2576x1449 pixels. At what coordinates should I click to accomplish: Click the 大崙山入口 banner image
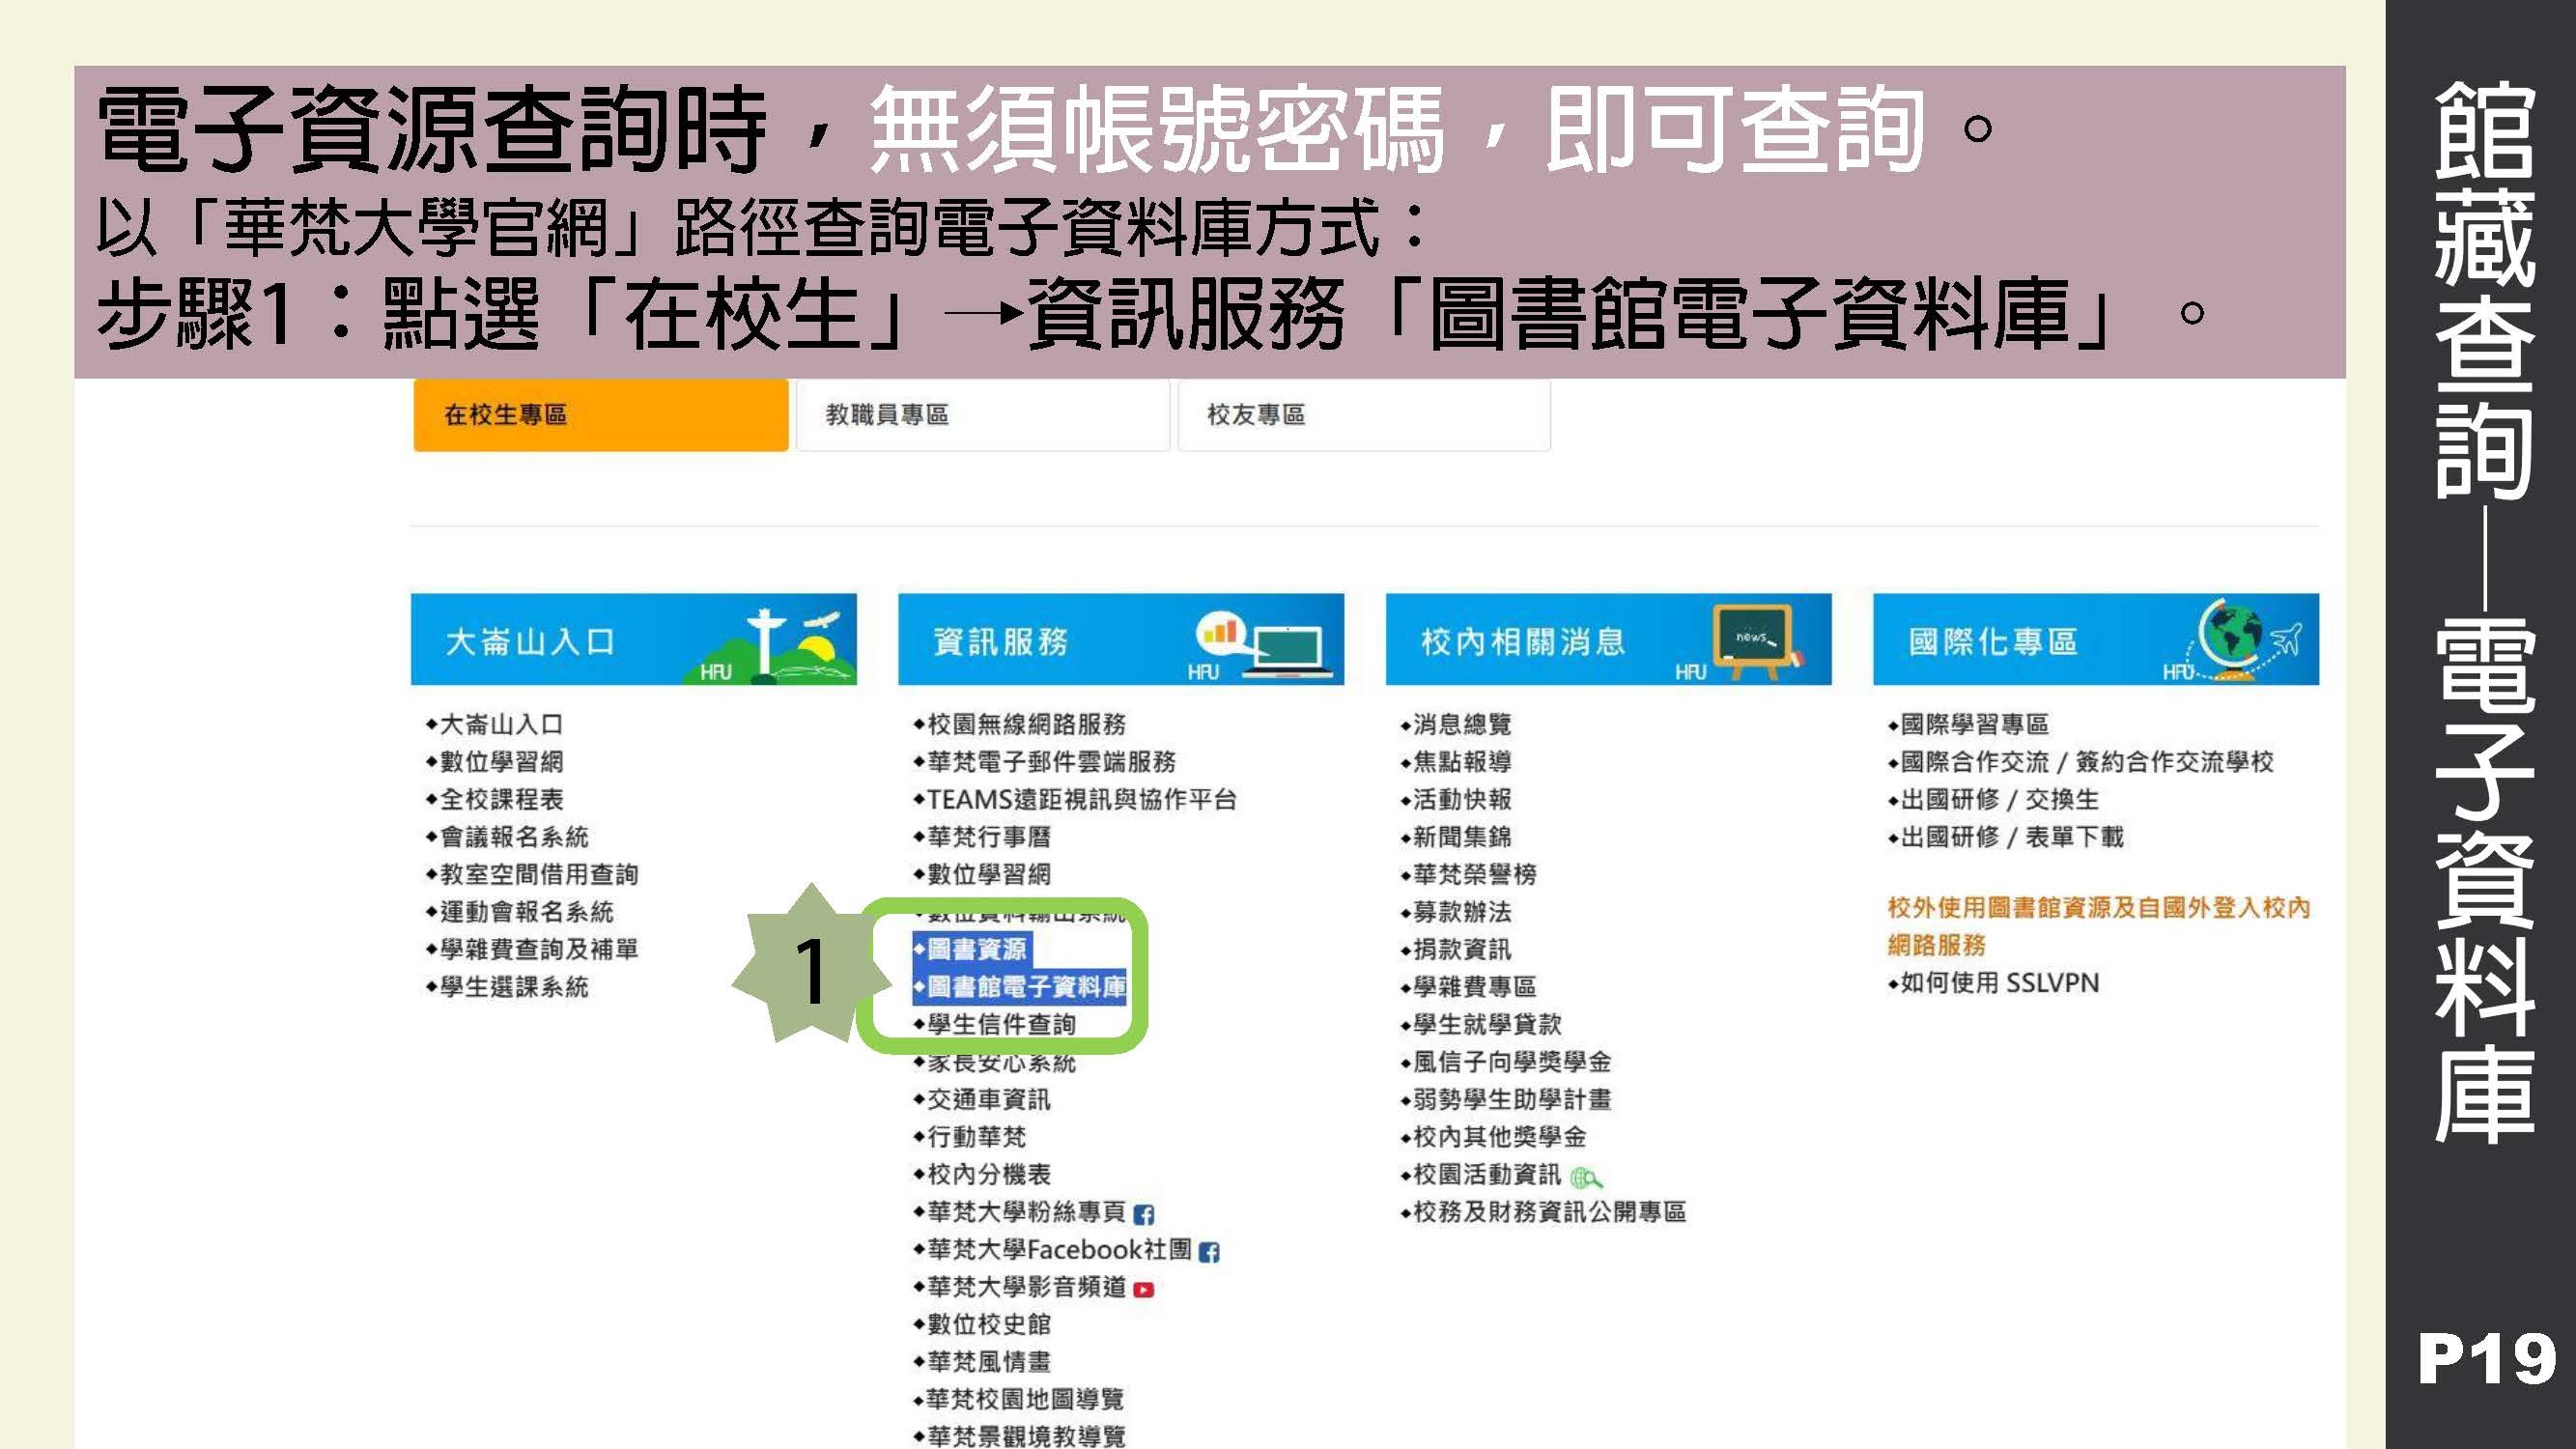tap(633, 640)
